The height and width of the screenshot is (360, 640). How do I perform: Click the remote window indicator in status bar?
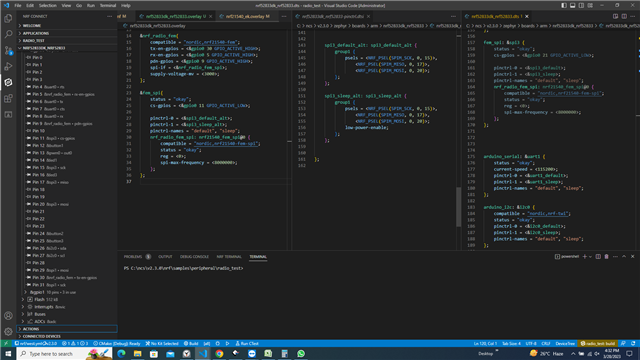[6, 344]
